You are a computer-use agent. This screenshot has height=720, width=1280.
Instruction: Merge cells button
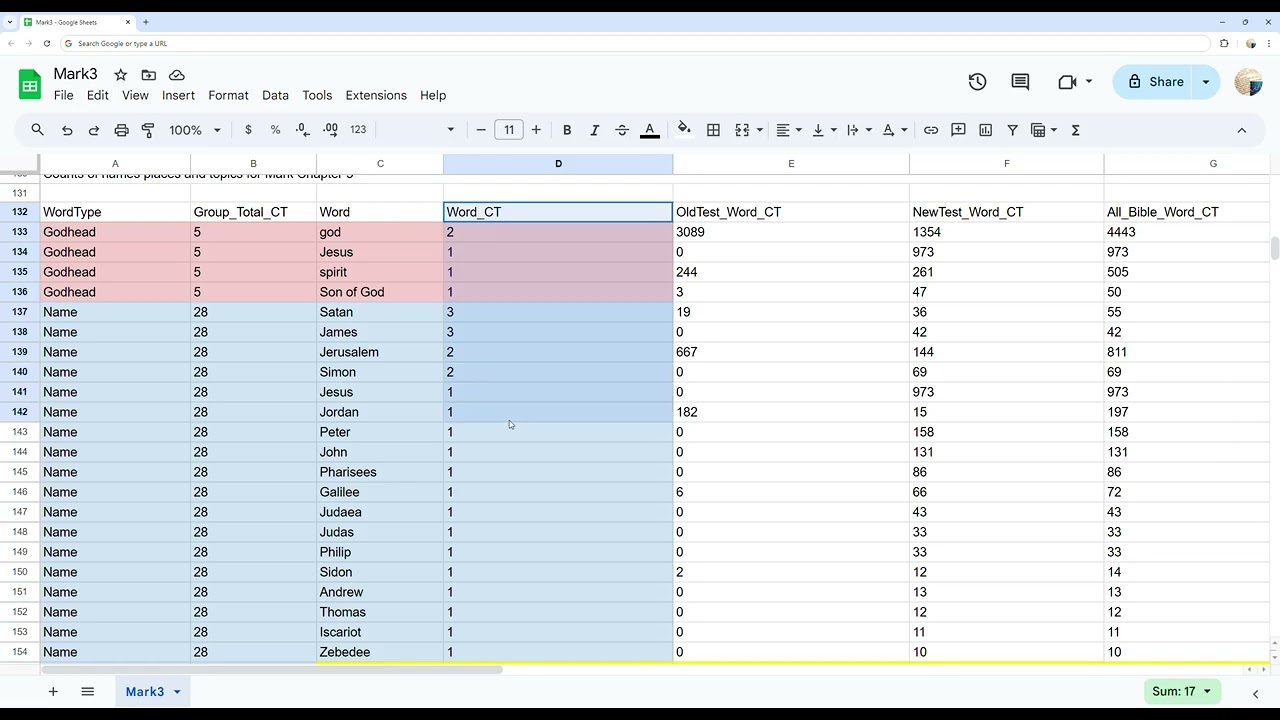click(742, 130)
